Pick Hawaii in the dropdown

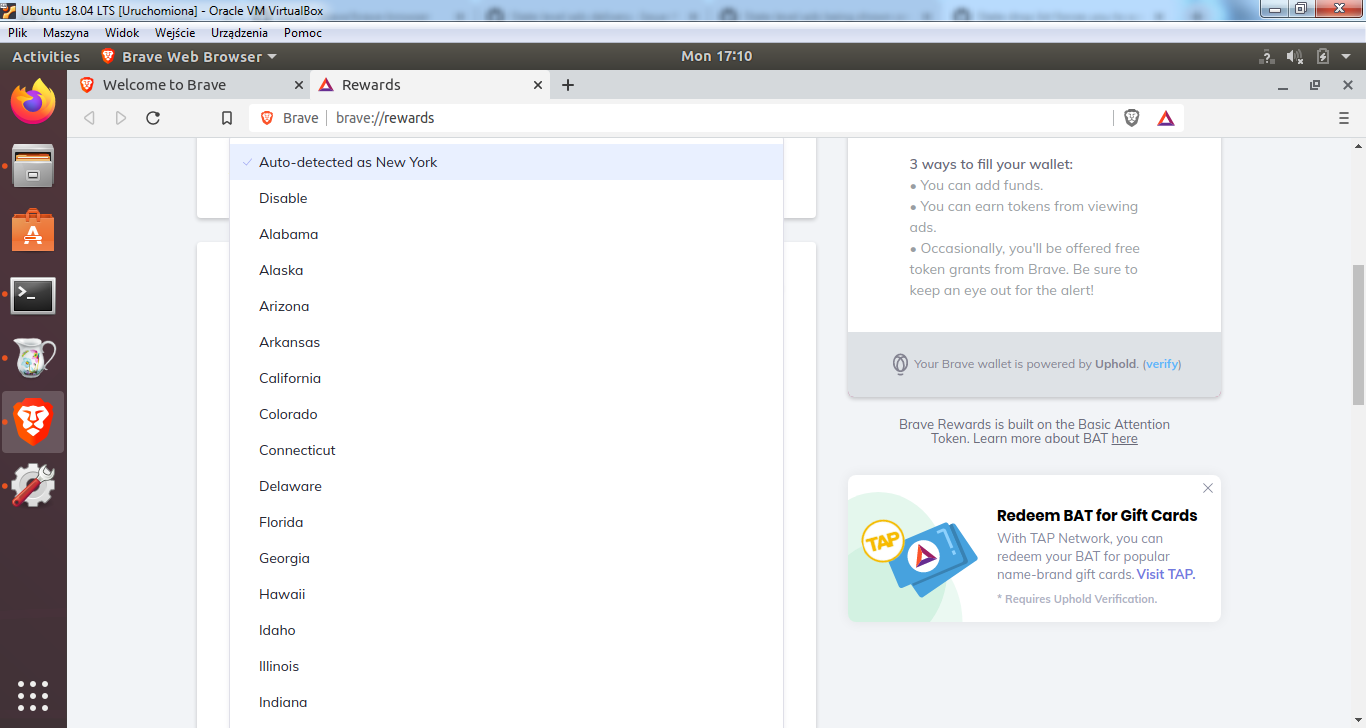[506, 594]
